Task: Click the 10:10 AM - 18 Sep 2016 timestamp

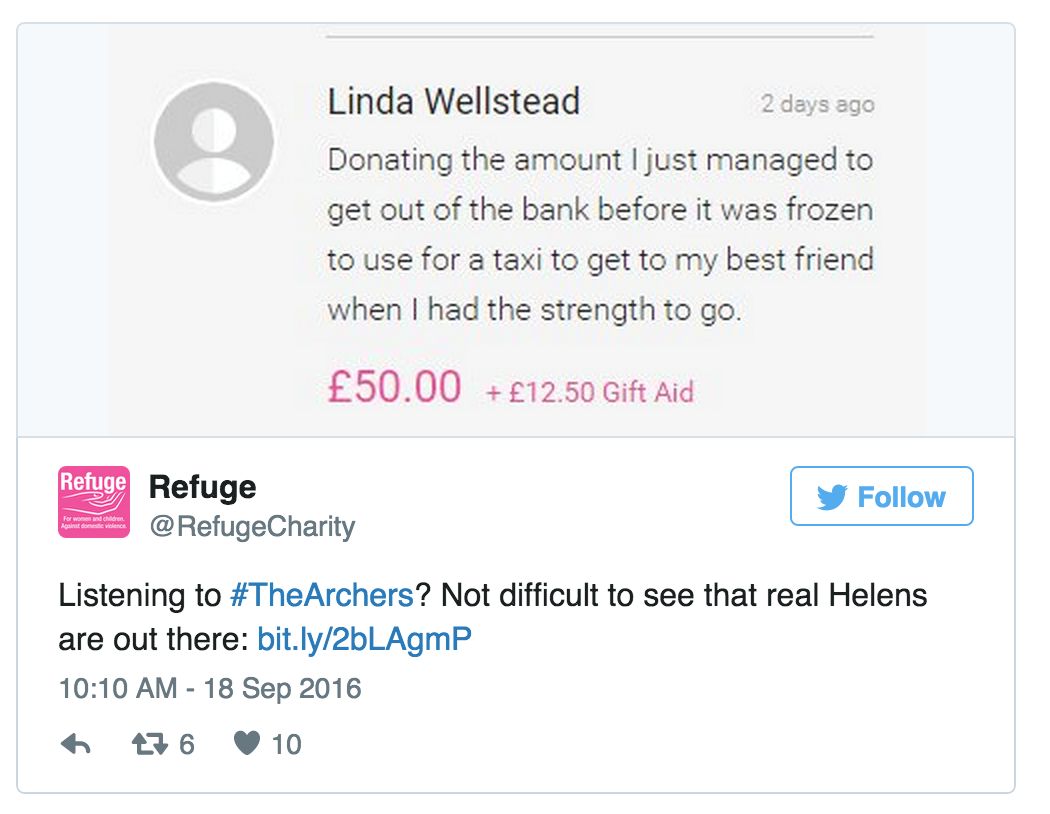Action: [209, 689]
